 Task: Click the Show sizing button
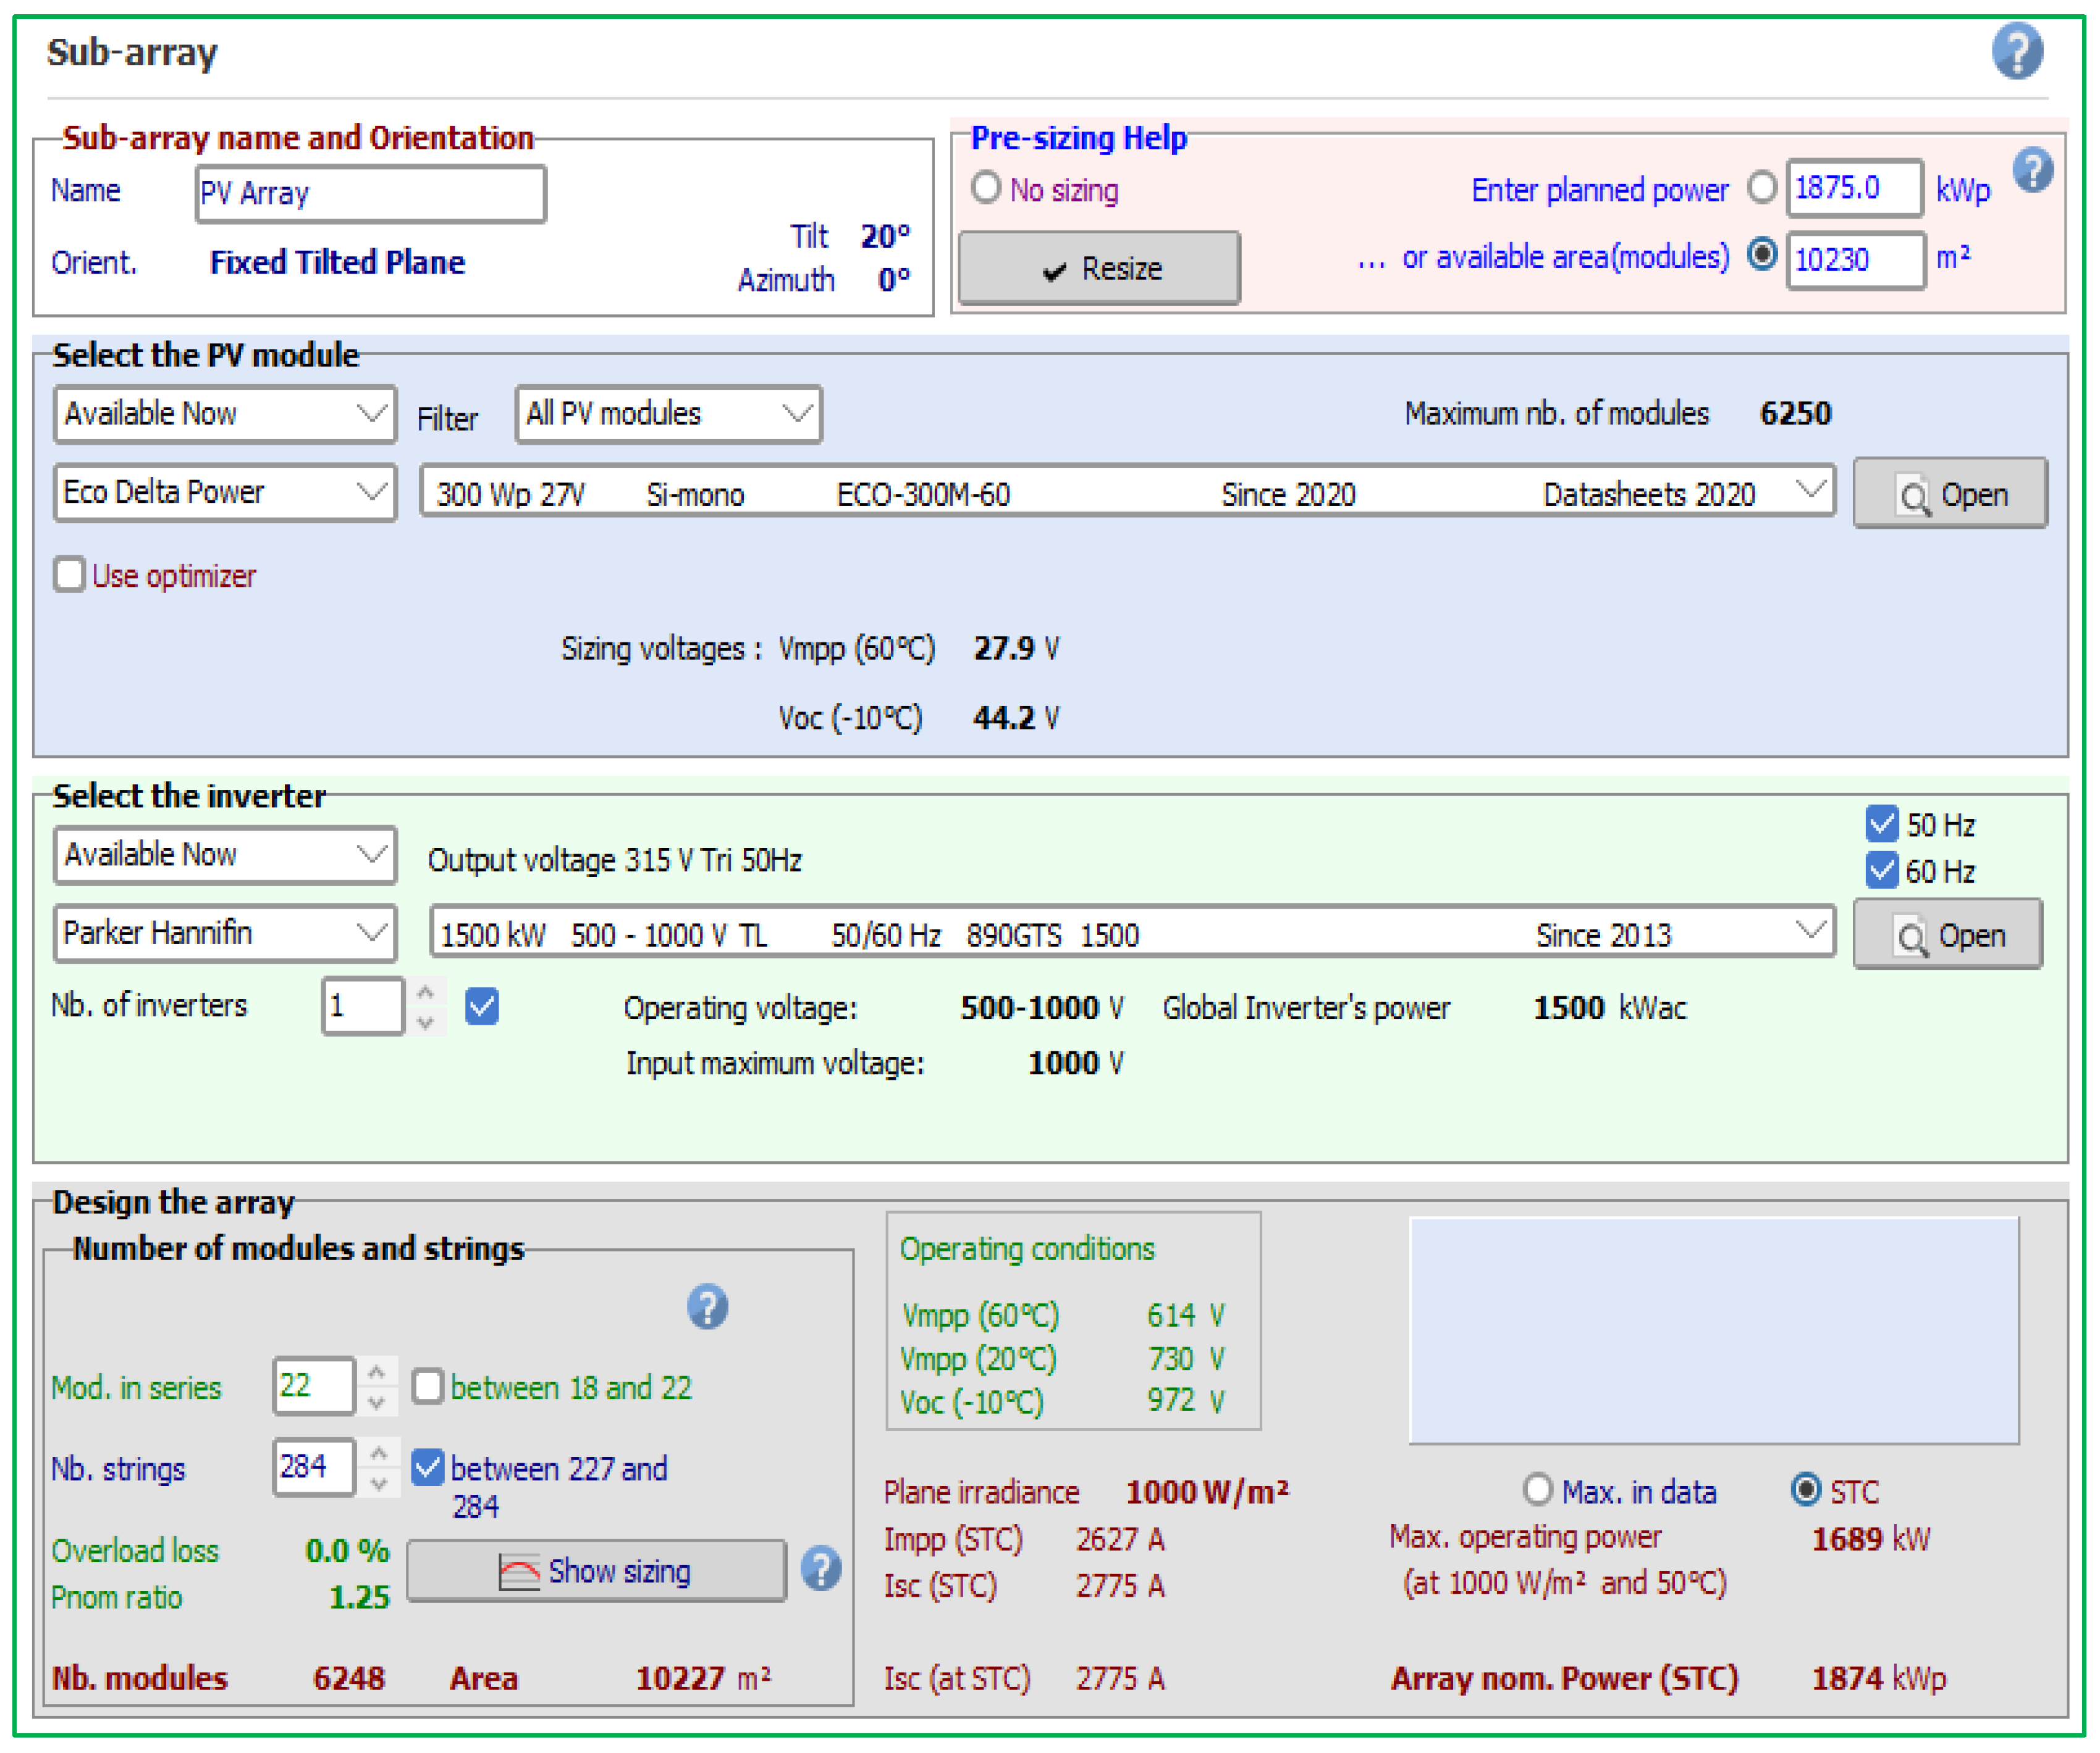point(597,1570)
